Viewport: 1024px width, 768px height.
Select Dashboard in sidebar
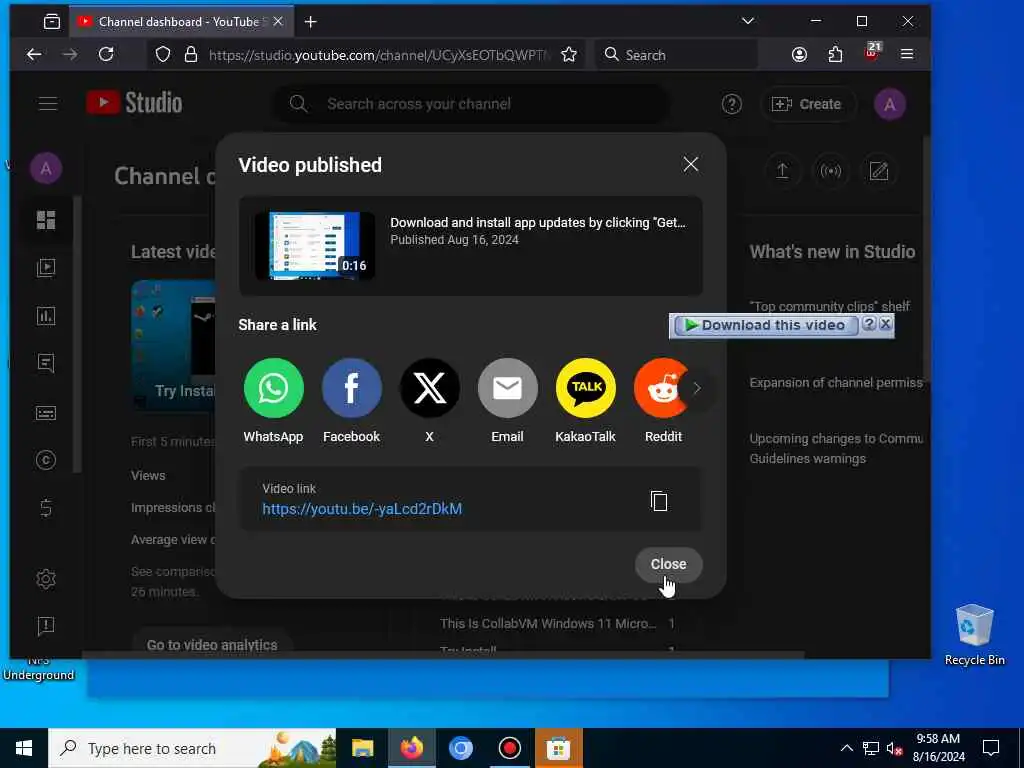[46, 220]
